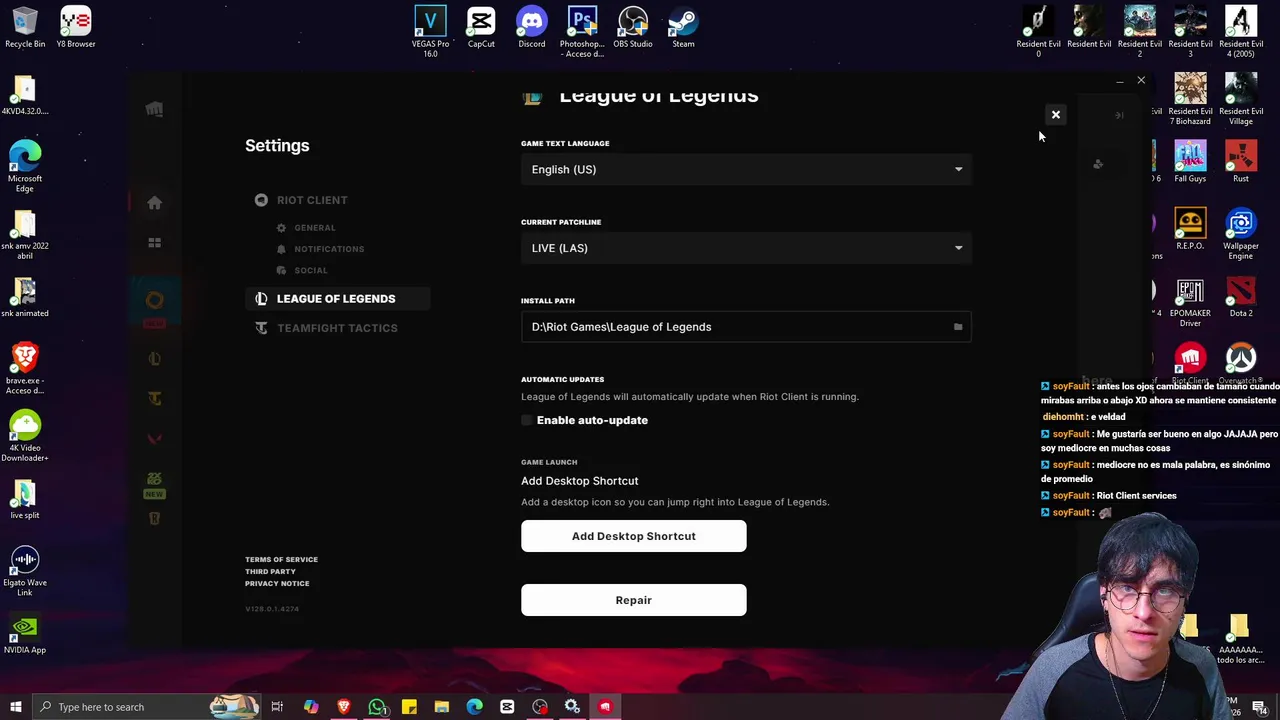Open Copilot from the taskbar
1280x720 pixels.
tap(311, 707)
